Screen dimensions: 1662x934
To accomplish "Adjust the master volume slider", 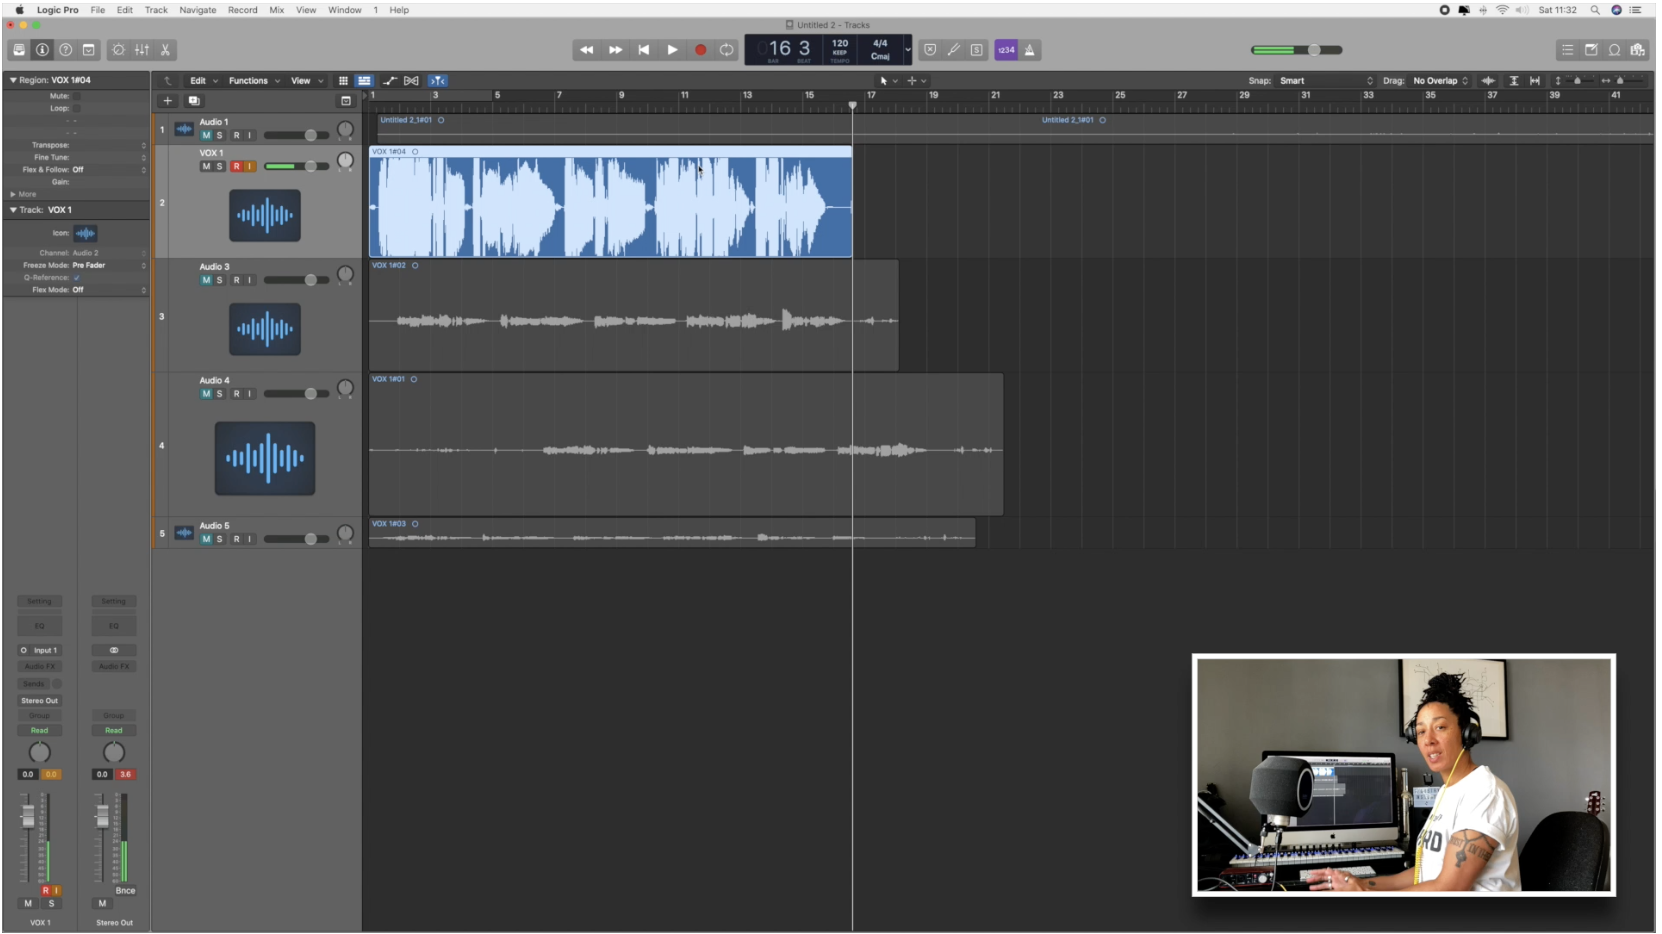I will [1297, 50].
